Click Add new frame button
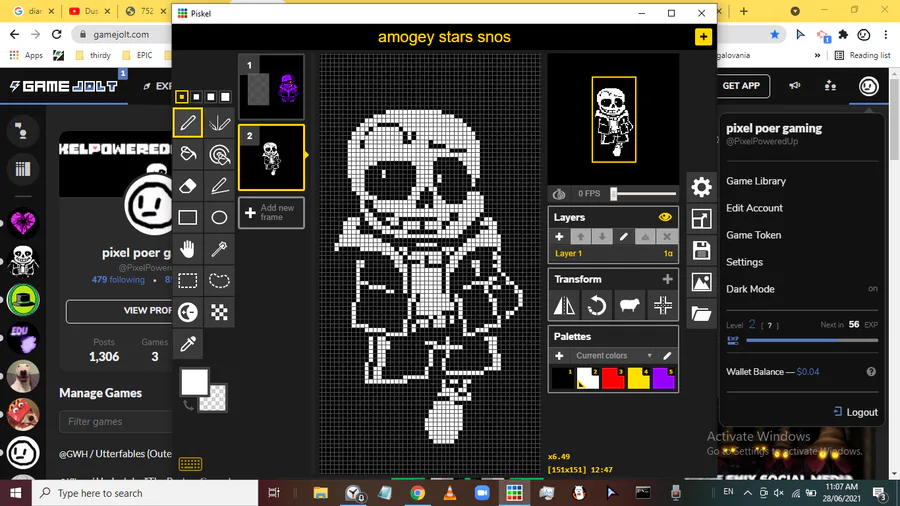The image size is (900, 506). point(271,212)
